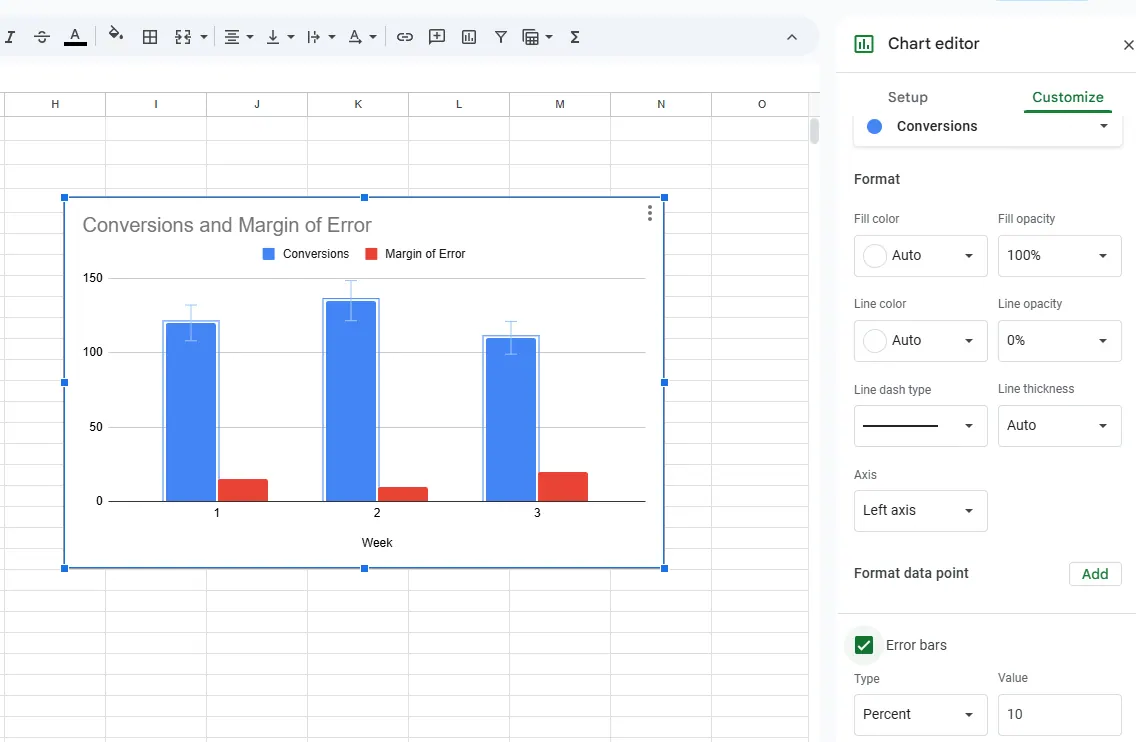Apply strikethrough formatting
Image resolution: width=1136 pixels, height=742 pixels.
point(42,37)
